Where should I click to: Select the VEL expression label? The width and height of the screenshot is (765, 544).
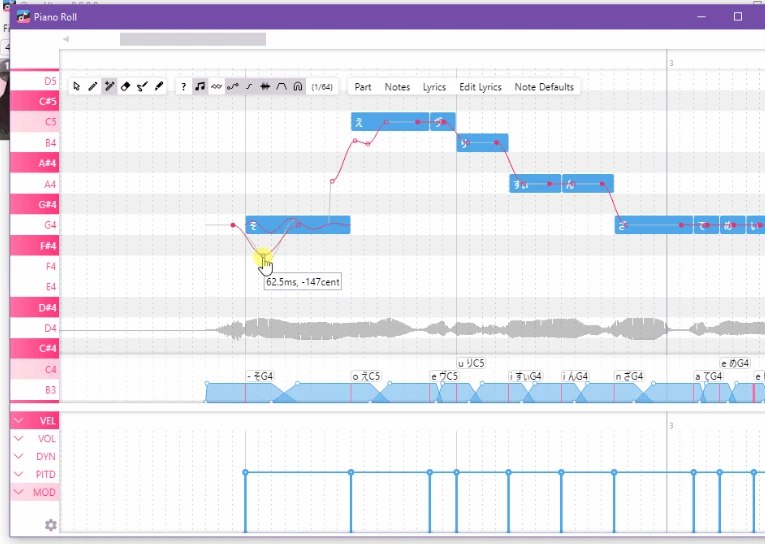pos(47,421)
